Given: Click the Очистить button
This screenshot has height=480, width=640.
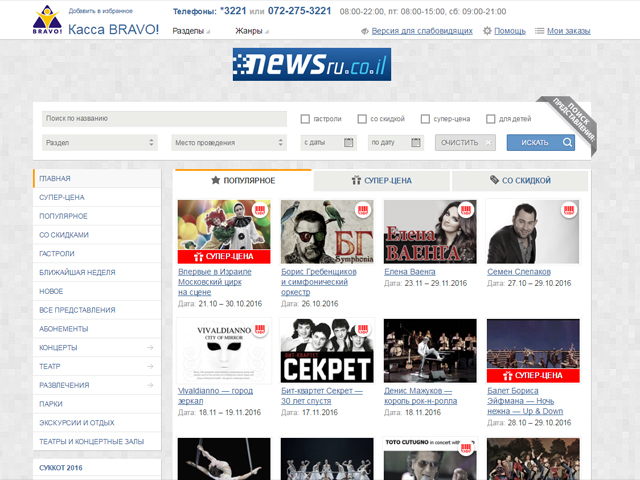Looking at the screenshot, I should click(465, 142).
